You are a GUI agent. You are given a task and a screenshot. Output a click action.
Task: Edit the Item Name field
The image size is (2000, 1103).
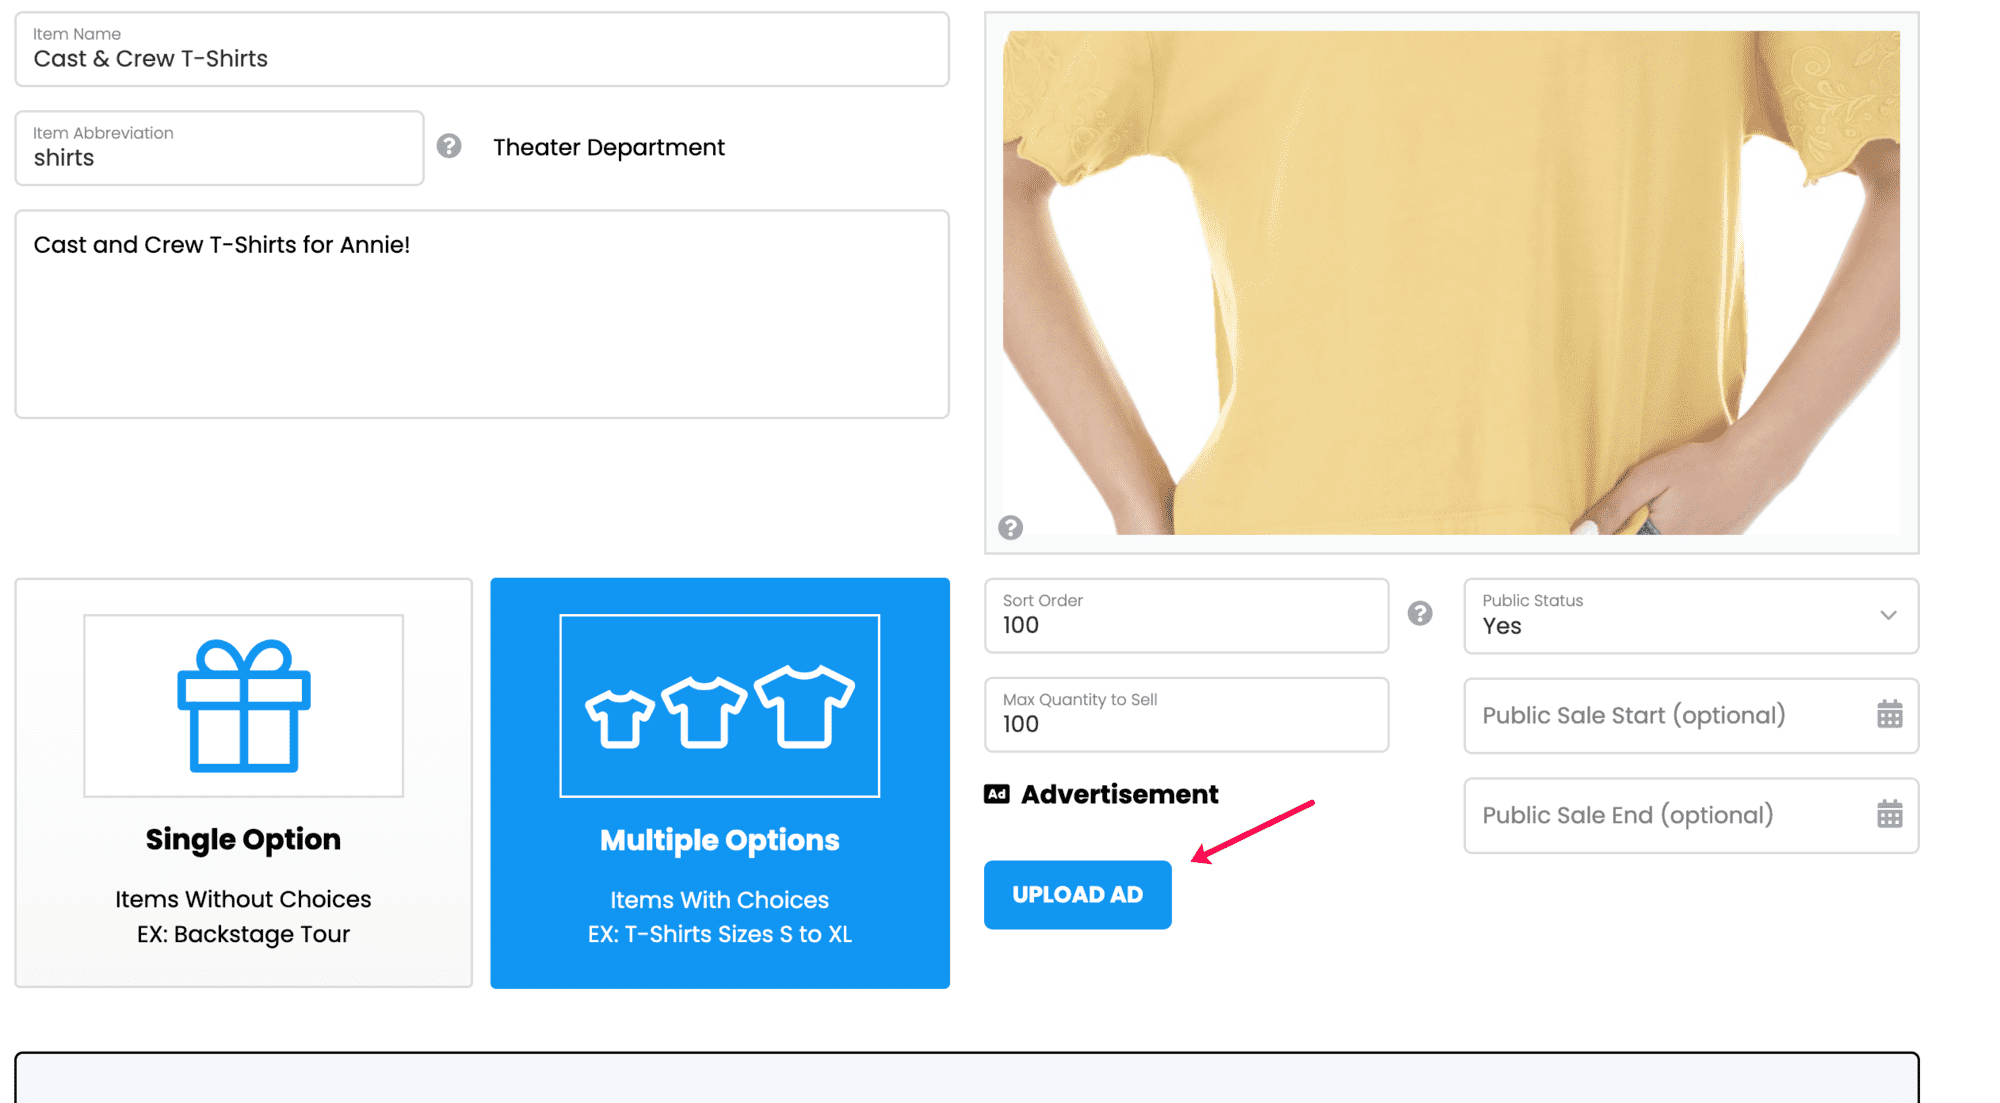(482, 49)
